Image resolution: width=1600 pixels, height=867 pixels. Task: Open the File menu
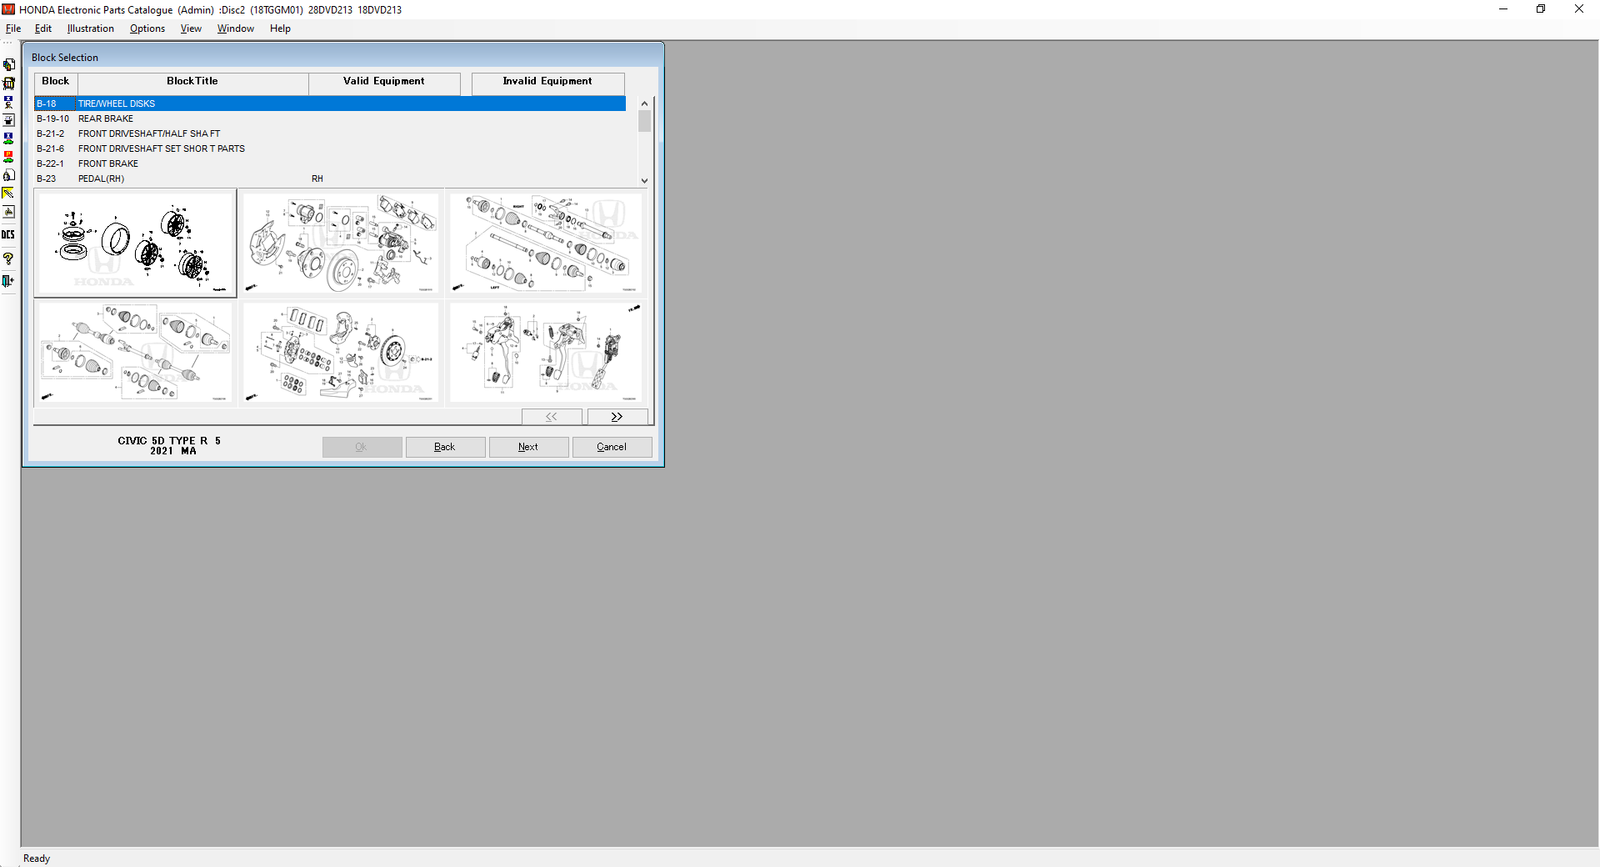pos(13,29)
